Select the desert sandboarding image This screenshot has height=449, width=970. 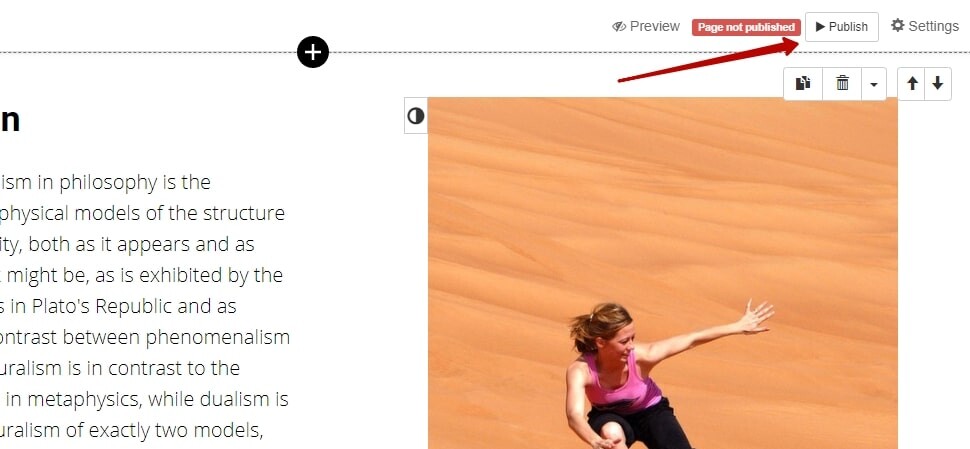(x=663, y=273)
